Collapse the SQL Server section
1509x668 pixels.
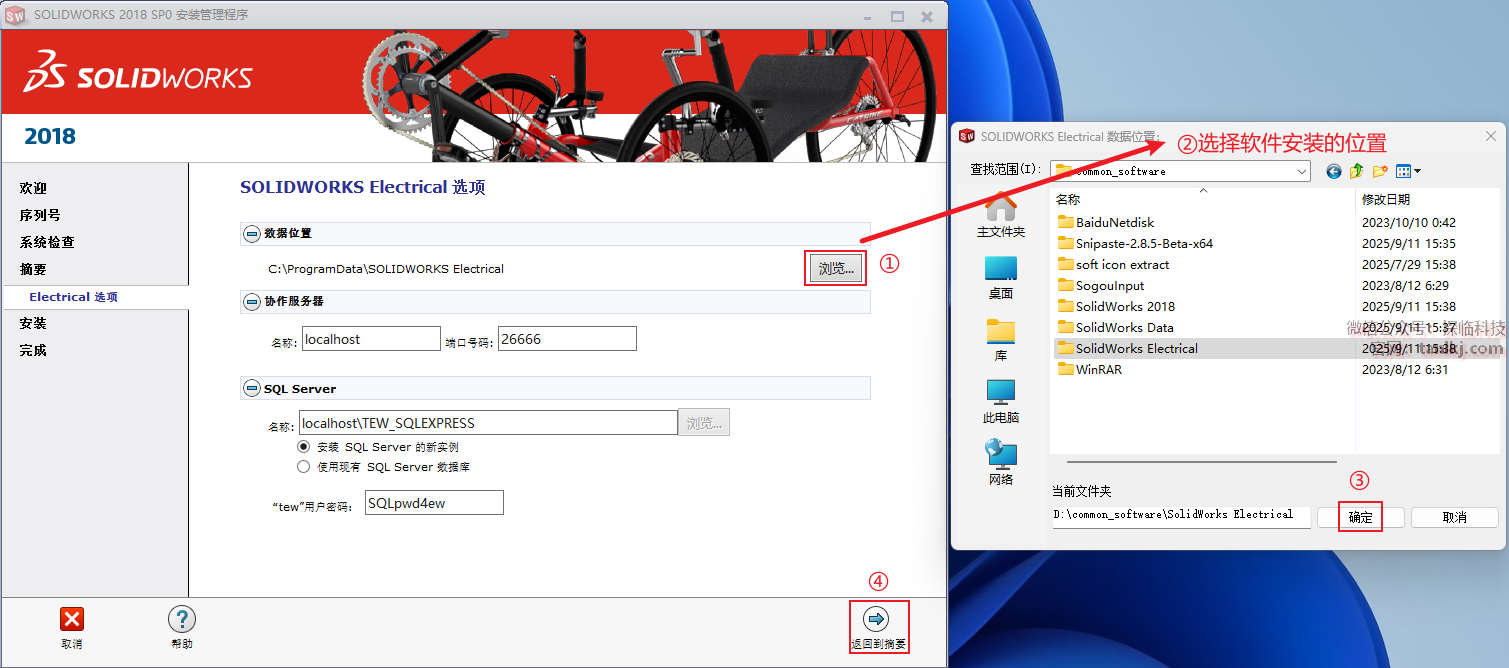[x=252, y=388]
